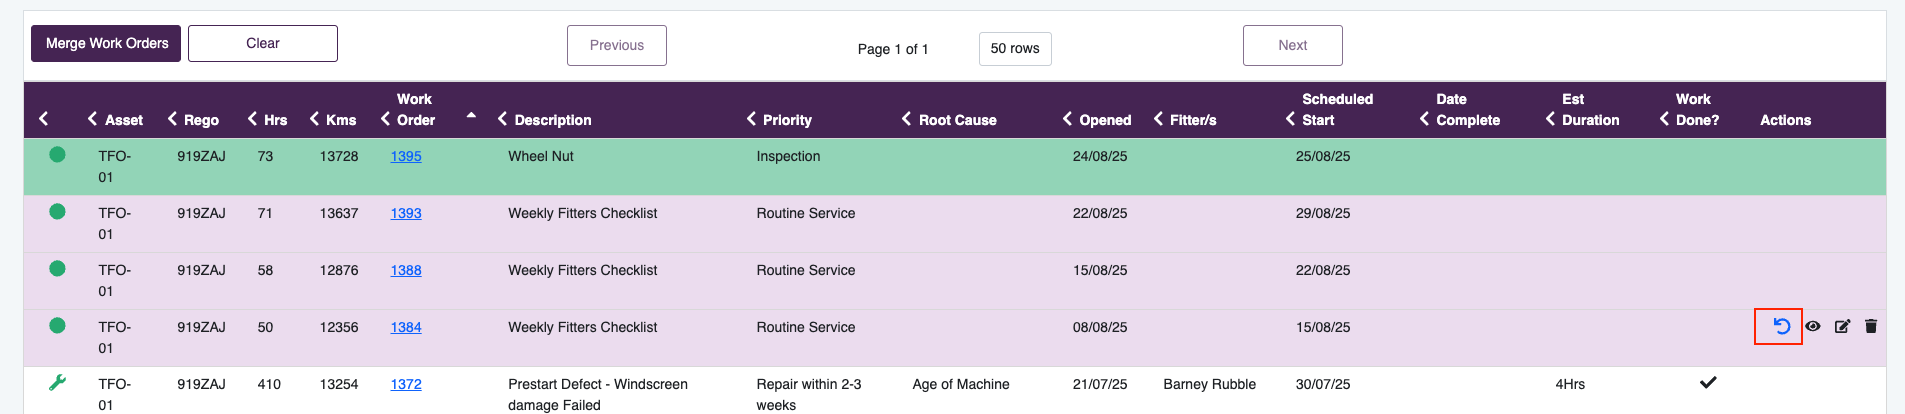Delete work order 1384 with trash icon
The image size is (1905, 414).
(x=1871, y=326)
